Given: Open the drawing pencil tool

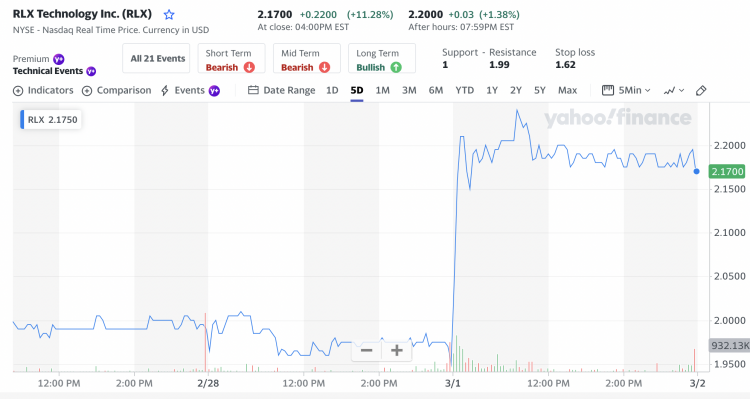Looking at the screenshot, I should (701, 90).
